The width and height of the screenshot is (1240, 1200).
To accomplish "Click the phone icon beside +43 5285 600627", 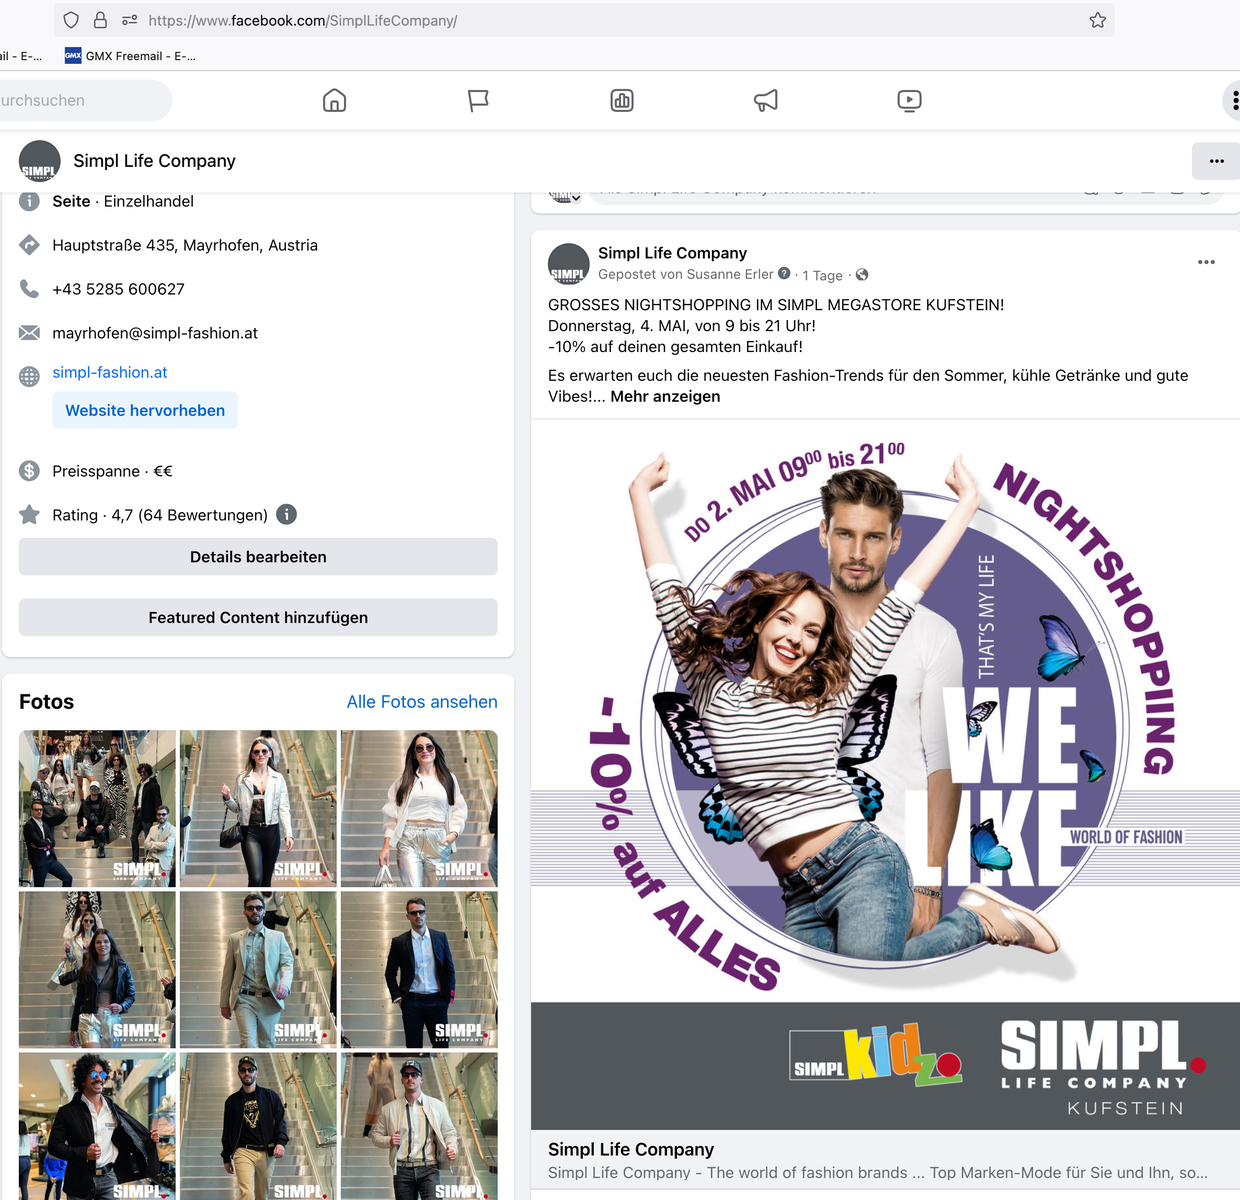I will click(x=30, y=289).
